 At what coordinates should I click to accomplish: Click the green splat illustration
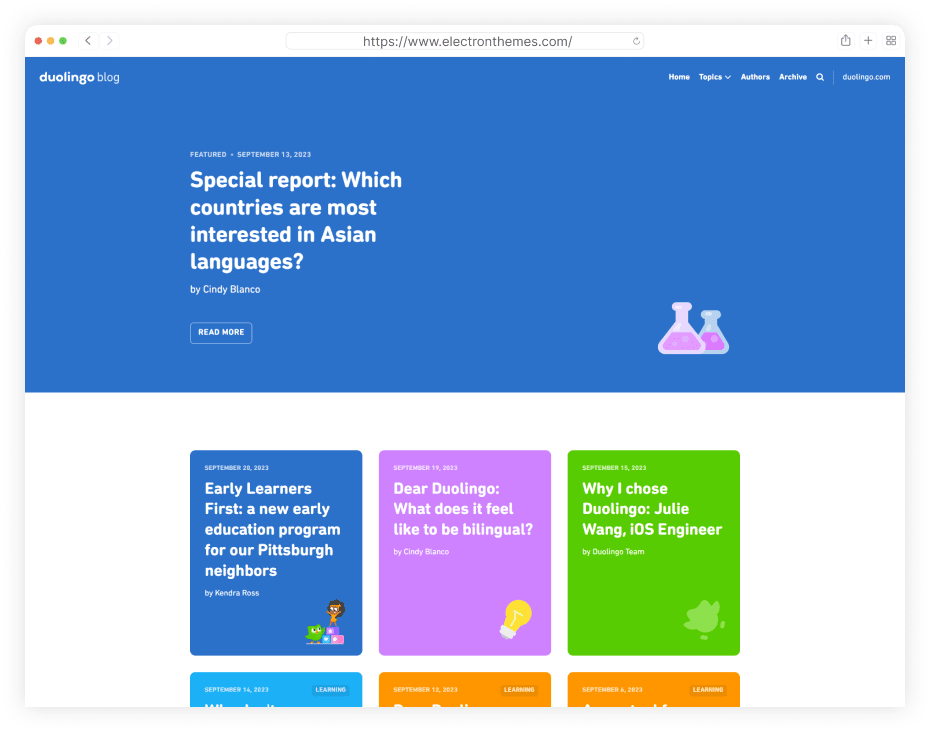[x=704, y=619]
